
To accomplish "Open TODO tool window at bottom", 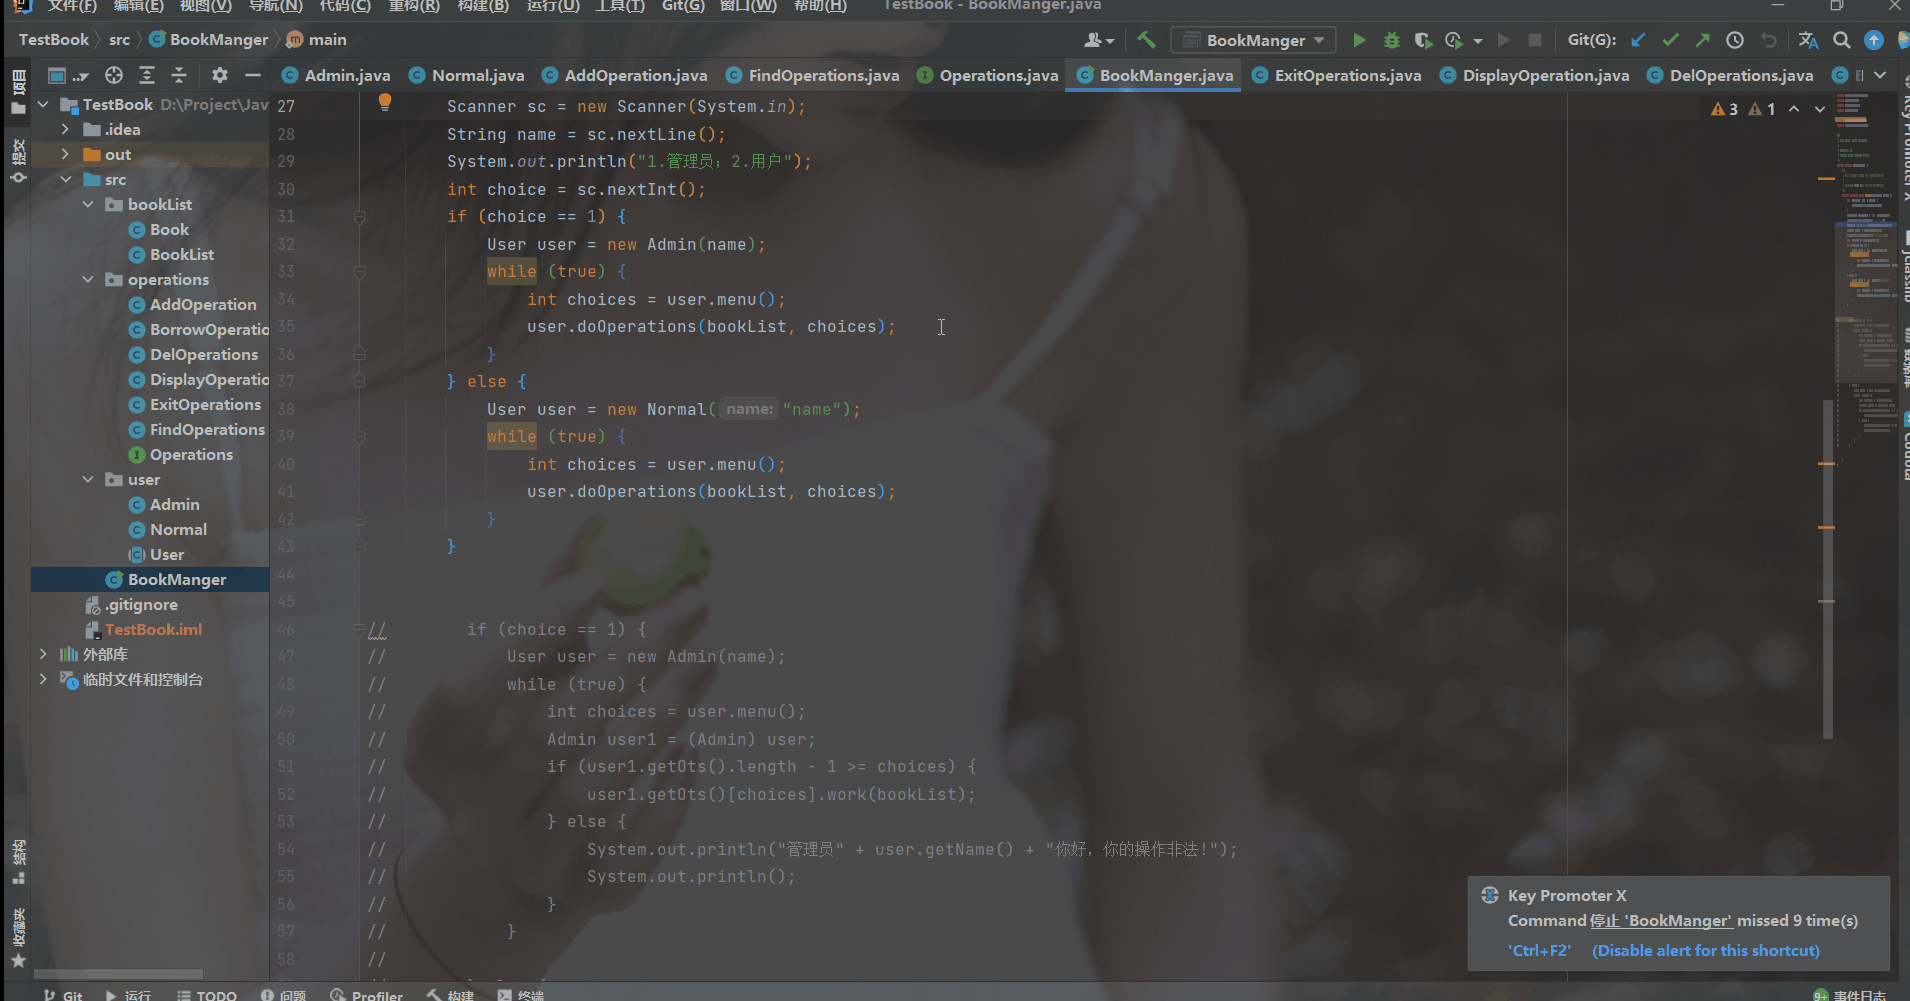I will pos(207,995).
